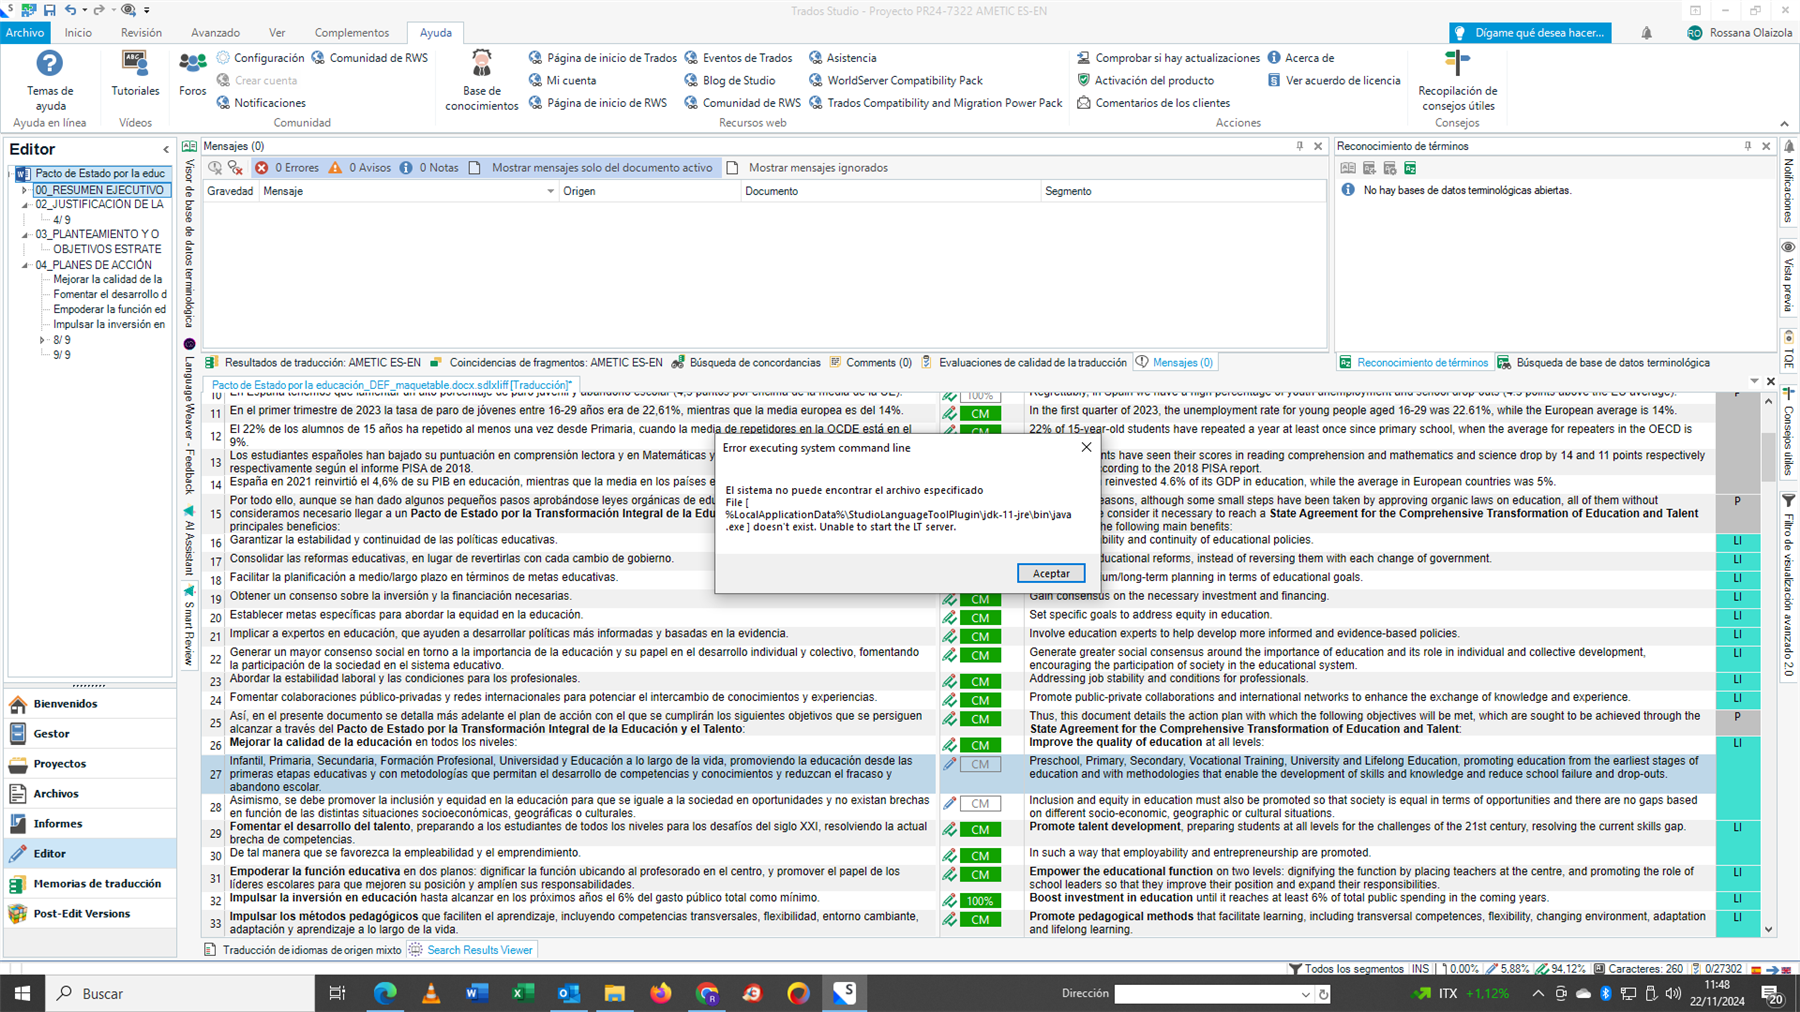
Task: Collapse the Editor navigation pane chevron
Action: point(166,150)
